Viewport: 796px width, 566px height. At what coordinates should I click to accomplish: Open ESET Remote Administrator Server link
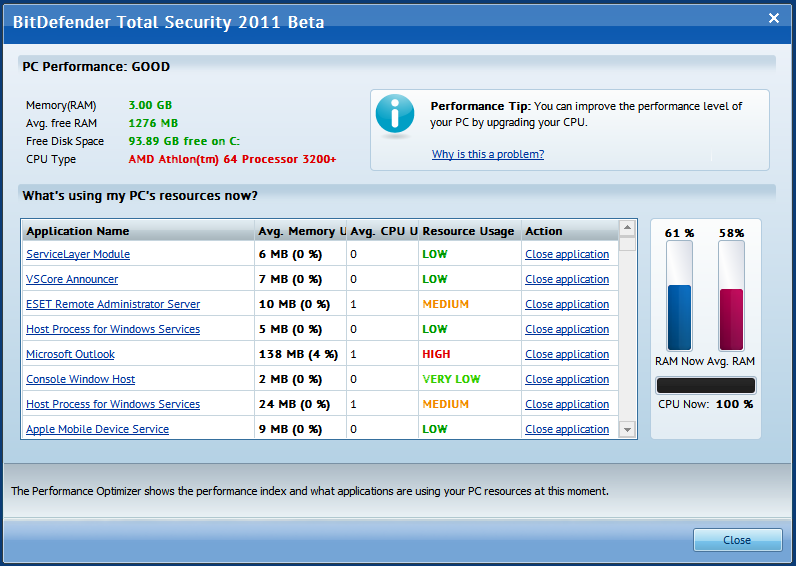pyautogui.click(x=113, y=304)
